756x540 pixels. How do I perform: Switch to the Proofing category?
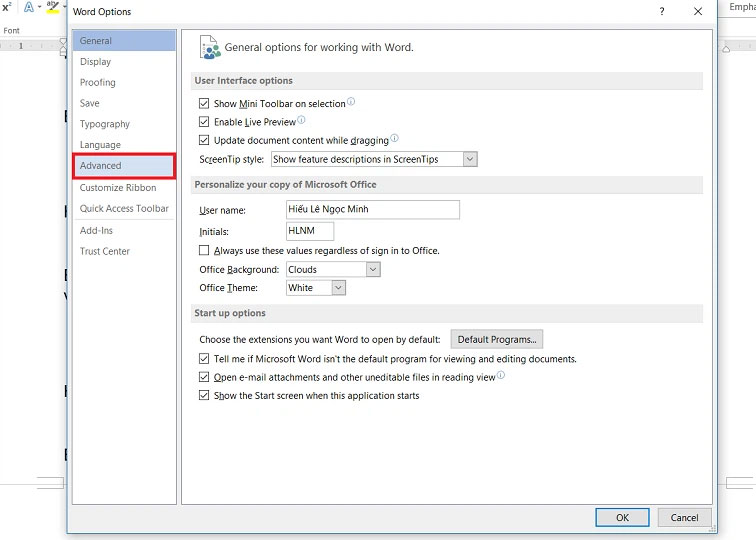98,83
